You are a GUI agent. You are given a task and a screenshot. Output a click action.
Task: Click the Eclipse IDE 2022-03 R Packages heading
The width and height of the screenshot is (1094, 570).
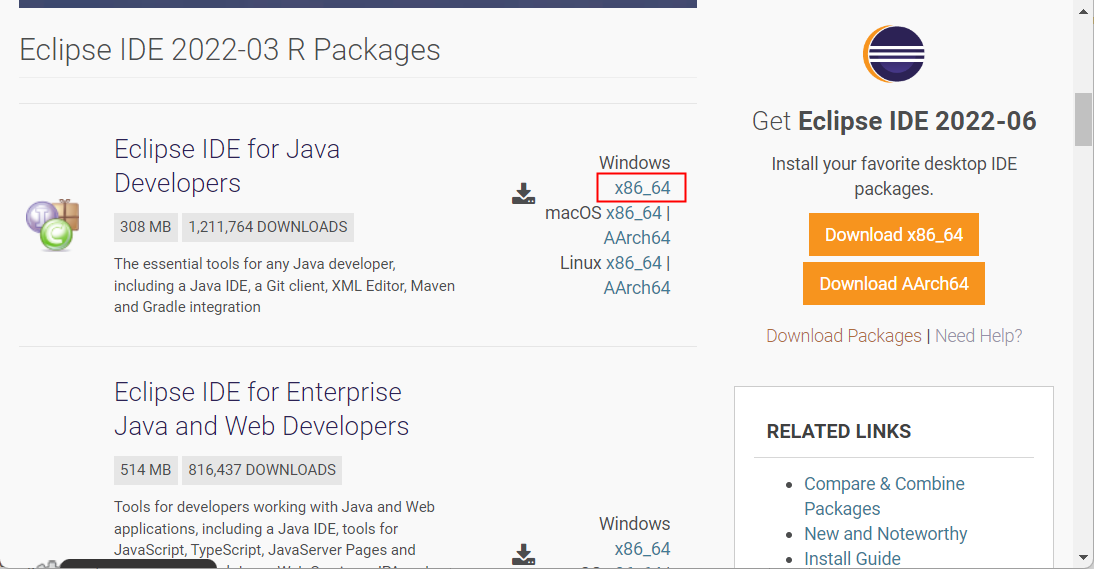click(x=230, y=50)
